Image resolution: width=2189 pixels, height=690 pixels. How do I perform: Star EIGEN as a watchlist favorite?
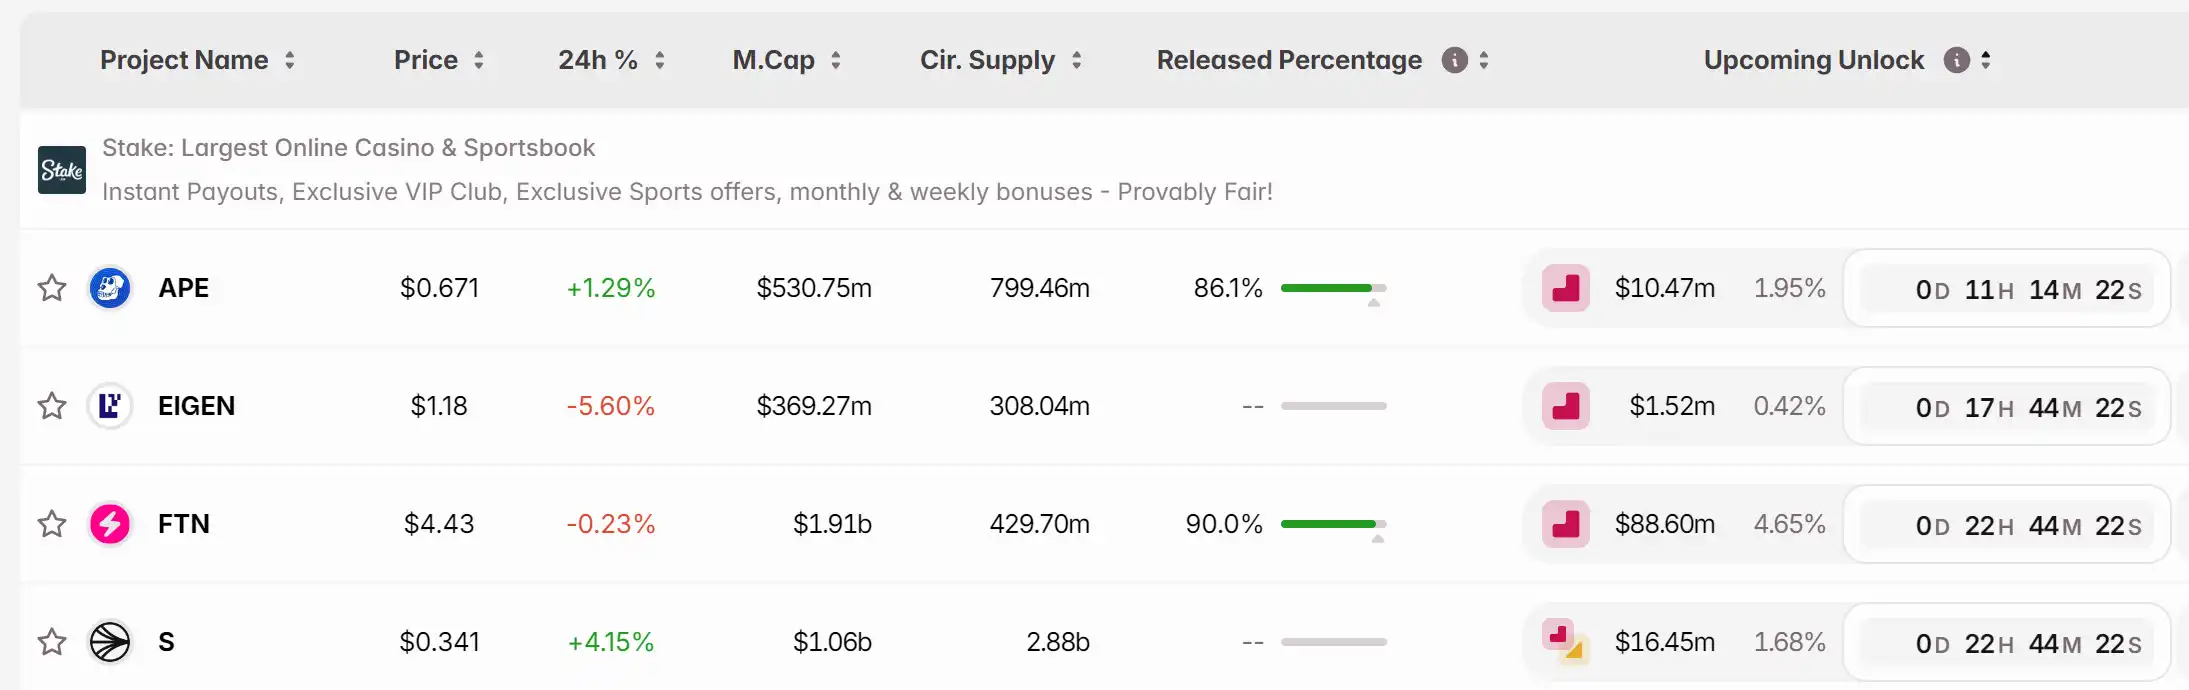coord(52,406)
